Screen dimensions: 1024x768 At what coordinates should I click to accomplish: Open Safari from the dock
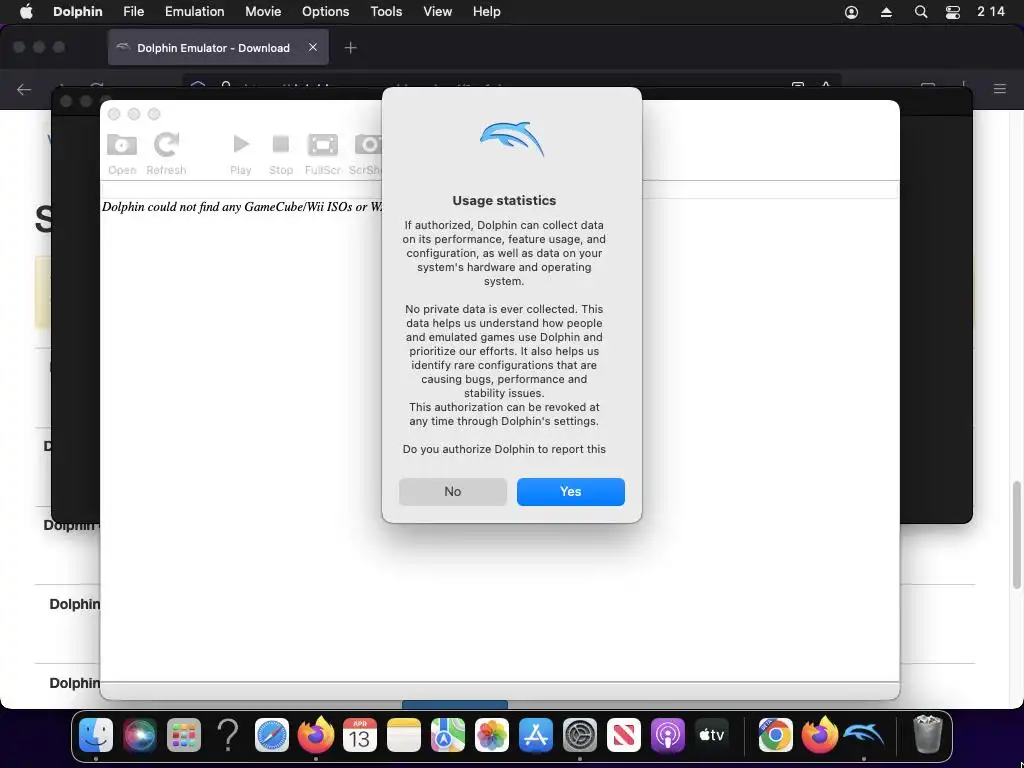click(x=272, y=735)
